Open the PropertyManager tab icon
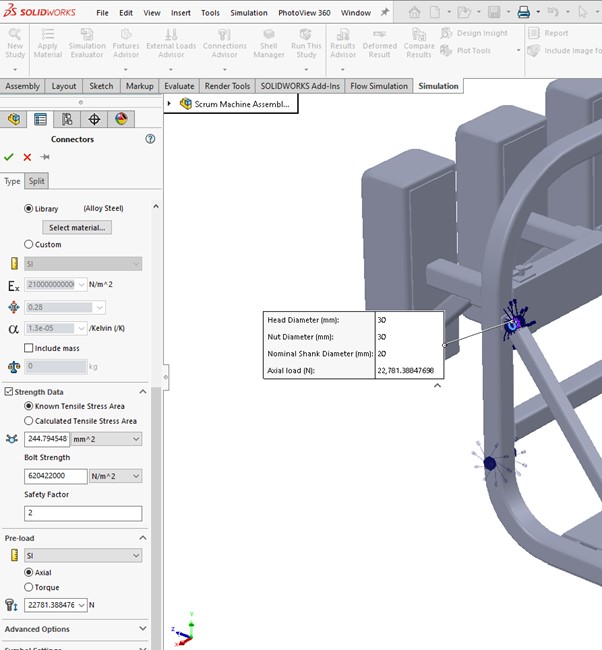 coord(41,119)
